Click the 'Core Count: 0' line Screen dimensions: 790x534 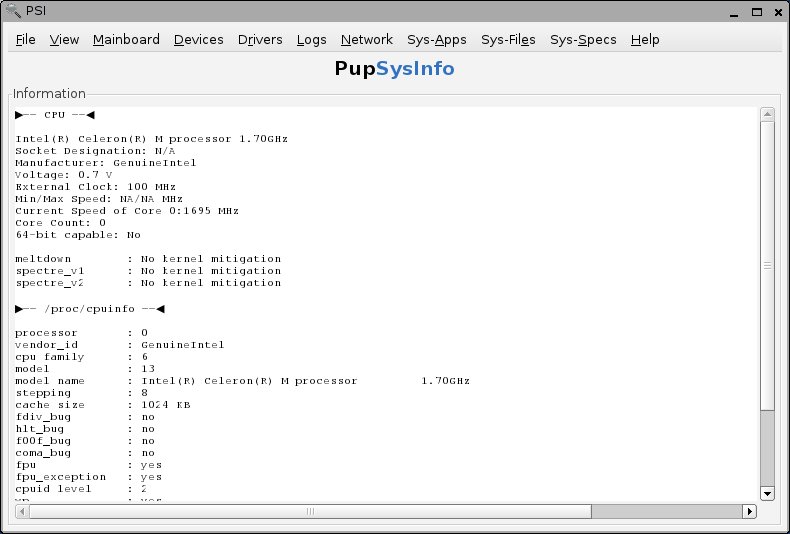60,223
